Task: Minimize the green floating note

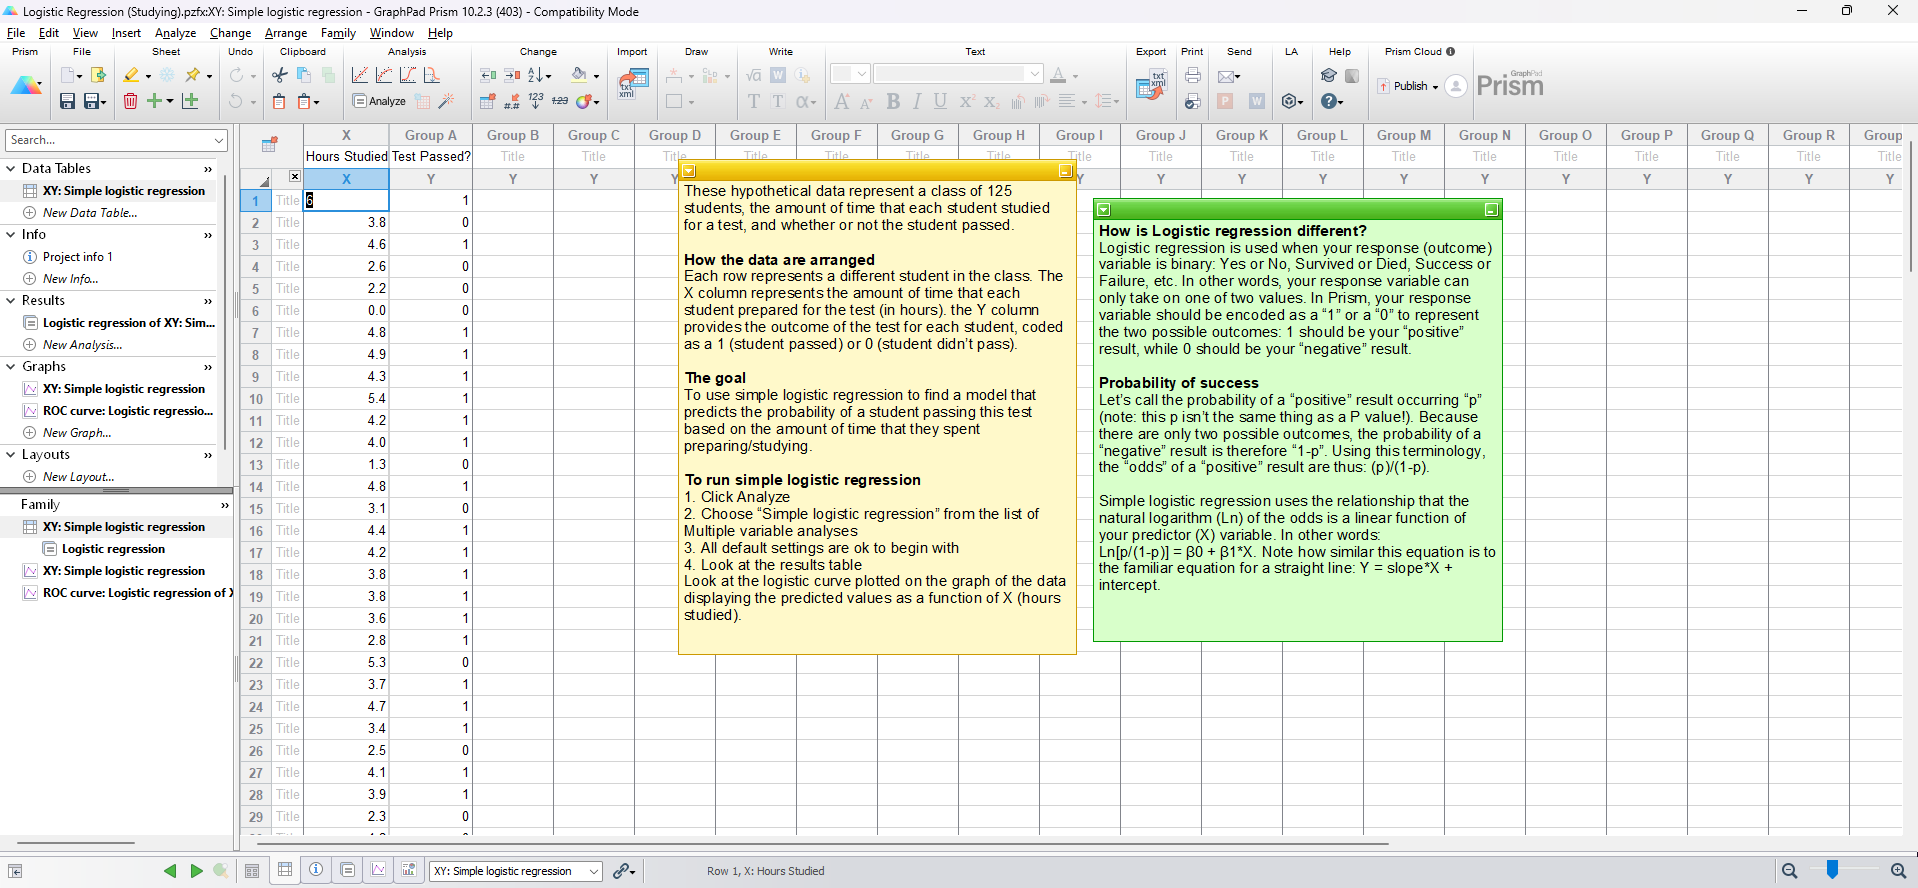Action: (1490, 210)
